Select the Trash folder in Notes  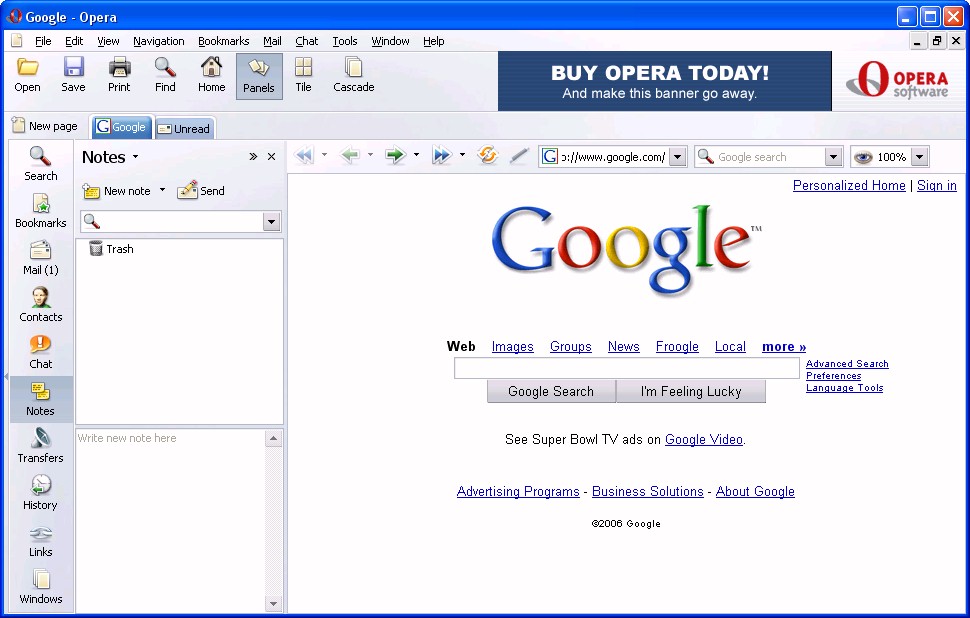(111, 249)
